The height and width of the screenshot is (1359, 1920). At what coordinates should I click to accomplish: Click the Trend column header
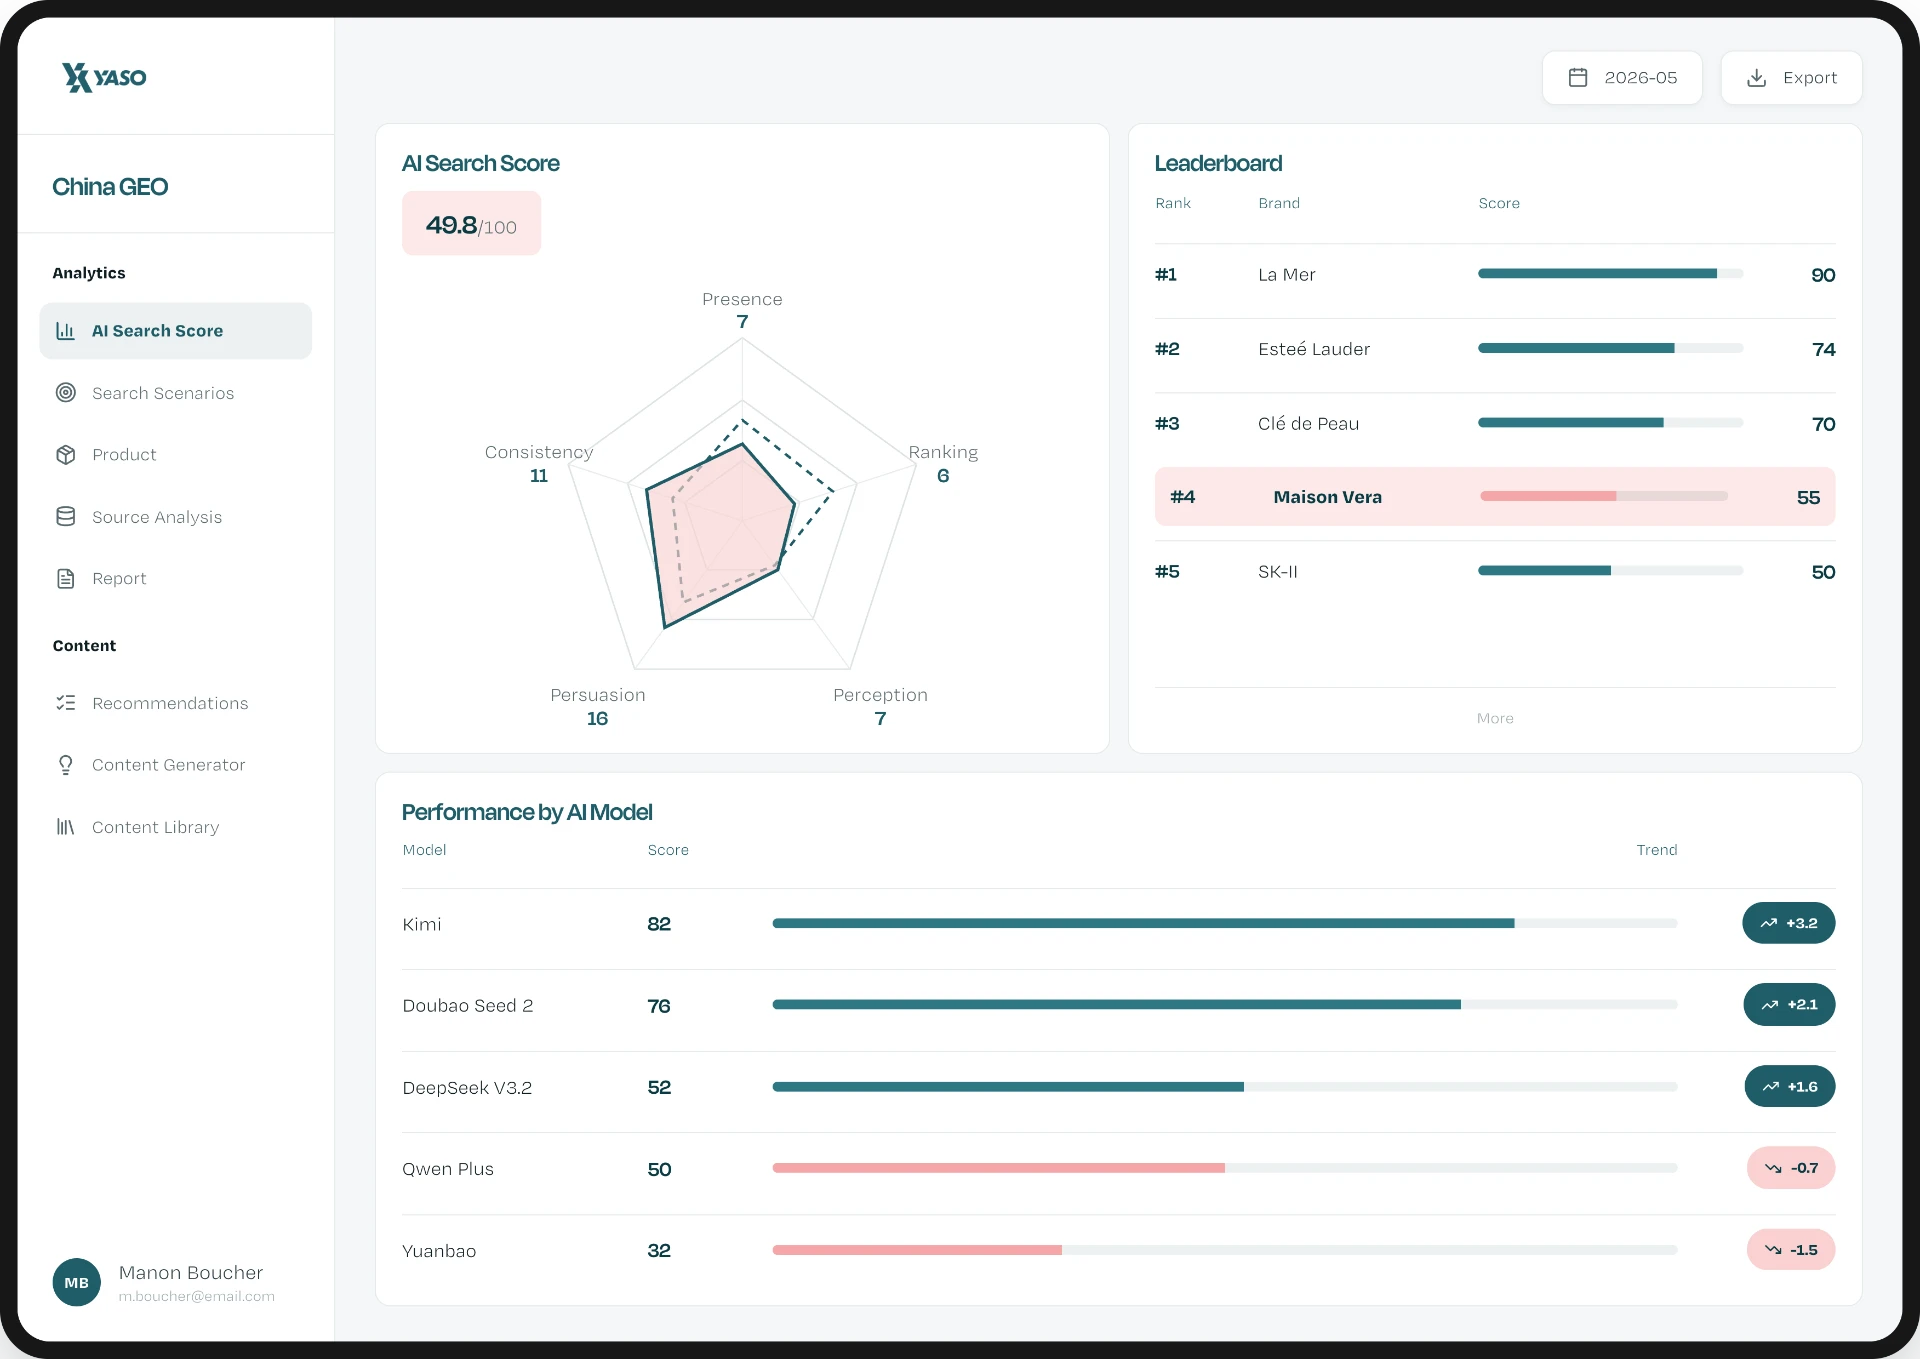(x=1657, y=850)
